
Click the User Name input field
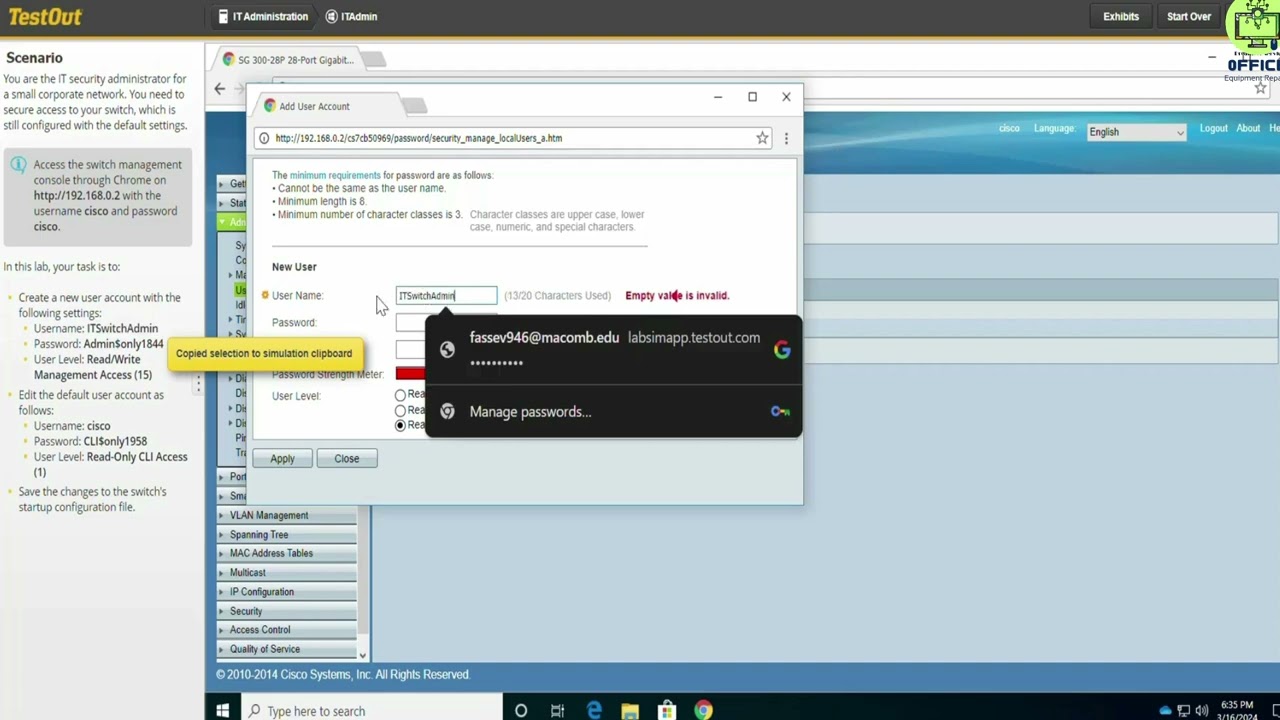coord(446,295)
